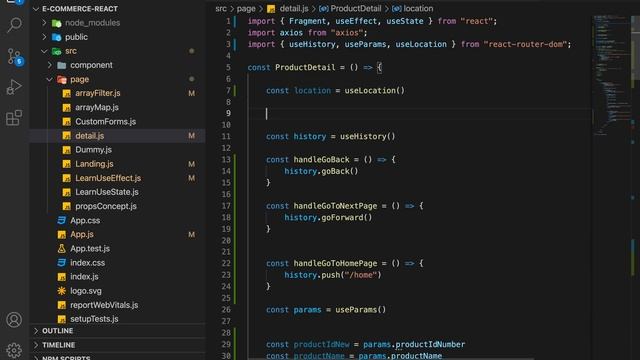The image size is (640, 360).
Task: Open the Accounts menu icon
Action: [x=14, y=320]
